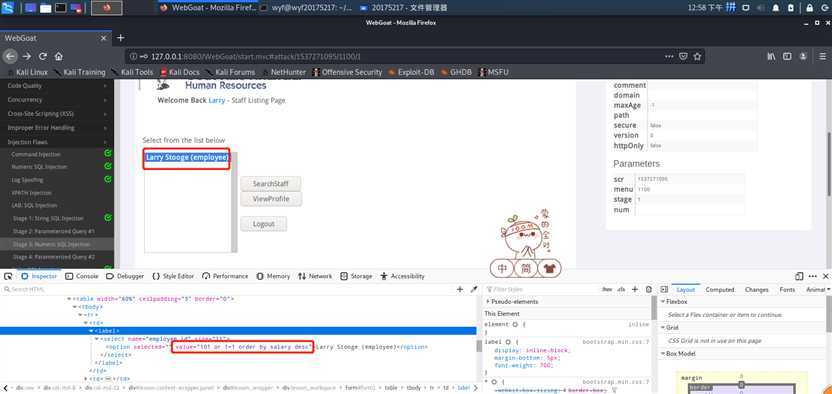Reload the WebGoat page

(43, 56)
